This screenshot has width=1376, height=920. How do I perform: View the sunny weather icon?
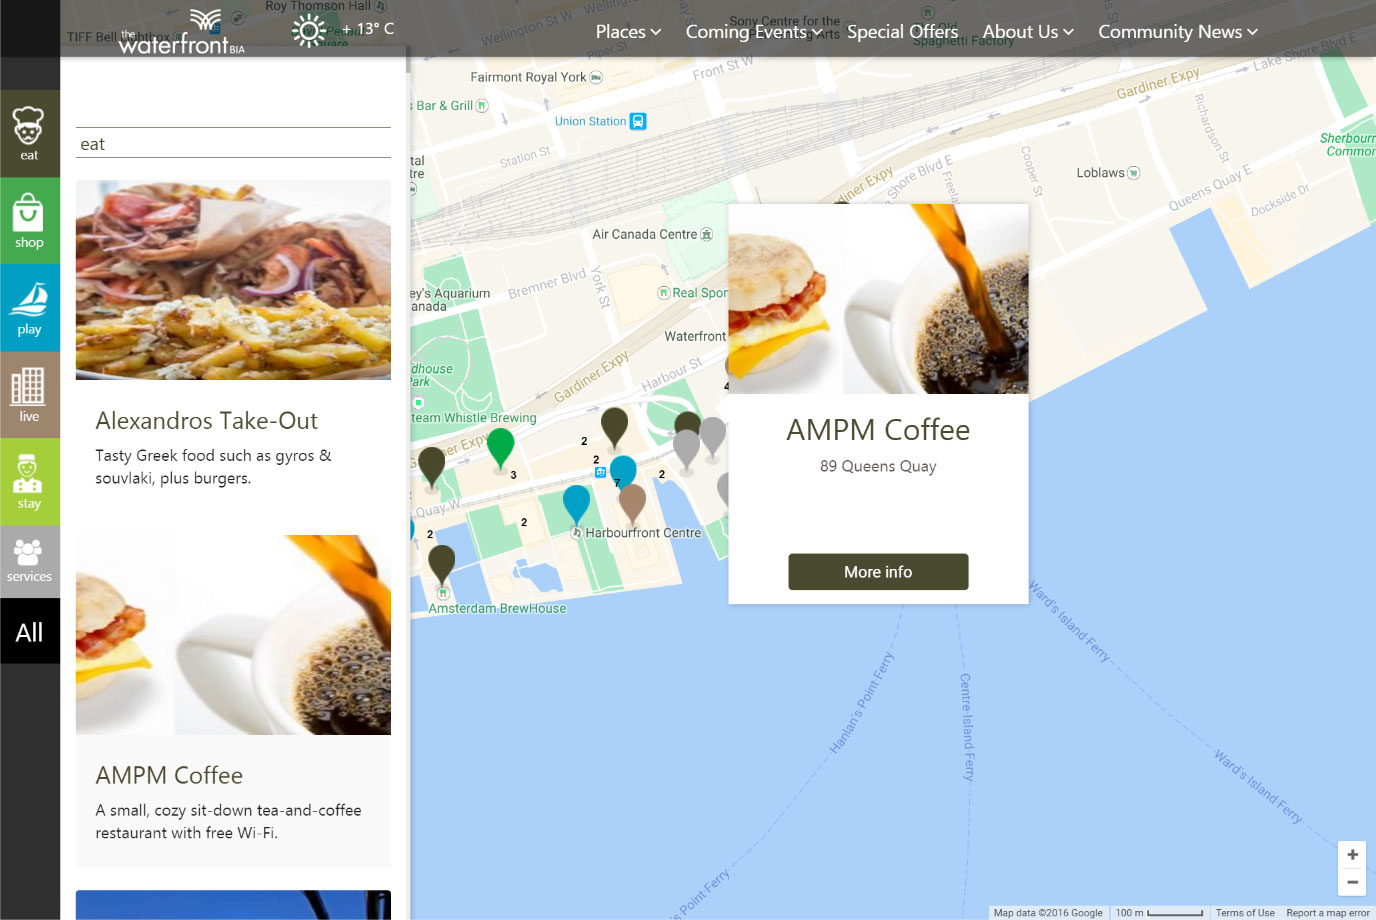pyautogui.click(x=308, y=31)
